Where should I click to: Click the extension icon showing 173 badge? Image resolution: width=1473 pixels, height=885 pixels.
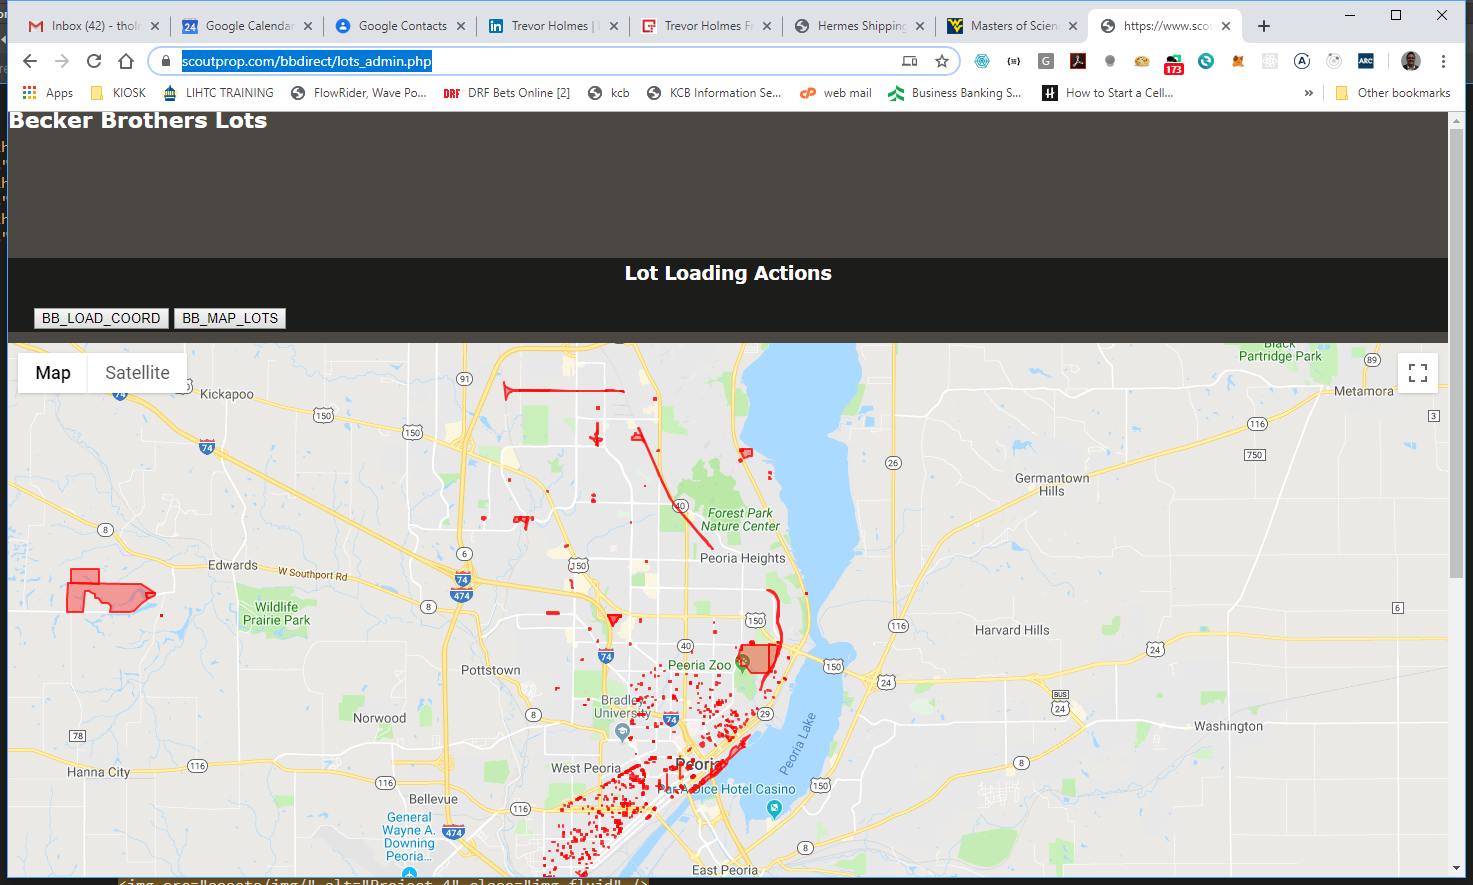point(1173,61)
